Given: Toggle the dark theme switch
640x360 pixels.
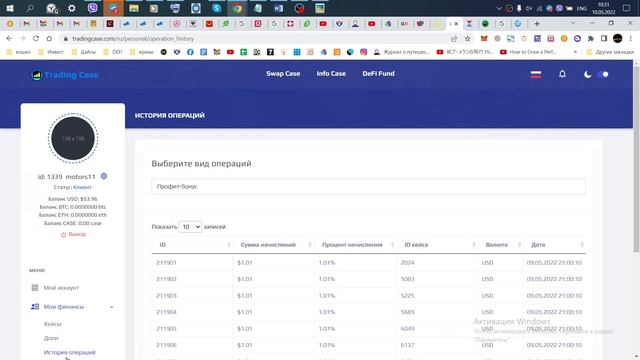Looking at the screenshot, I should [603, 74].
